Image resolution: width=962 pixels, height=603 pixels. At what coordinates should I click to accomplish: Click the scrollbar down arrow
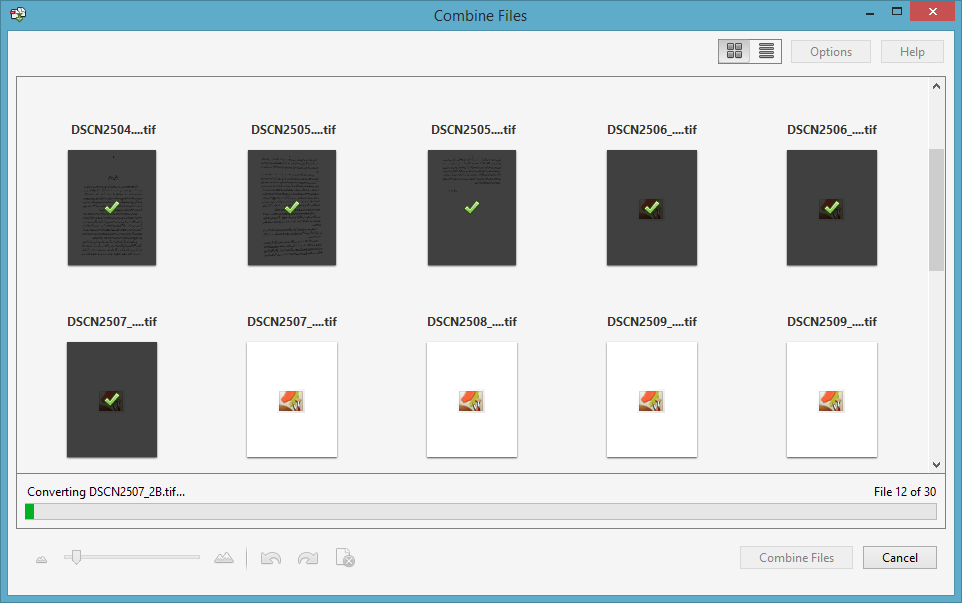936,464
